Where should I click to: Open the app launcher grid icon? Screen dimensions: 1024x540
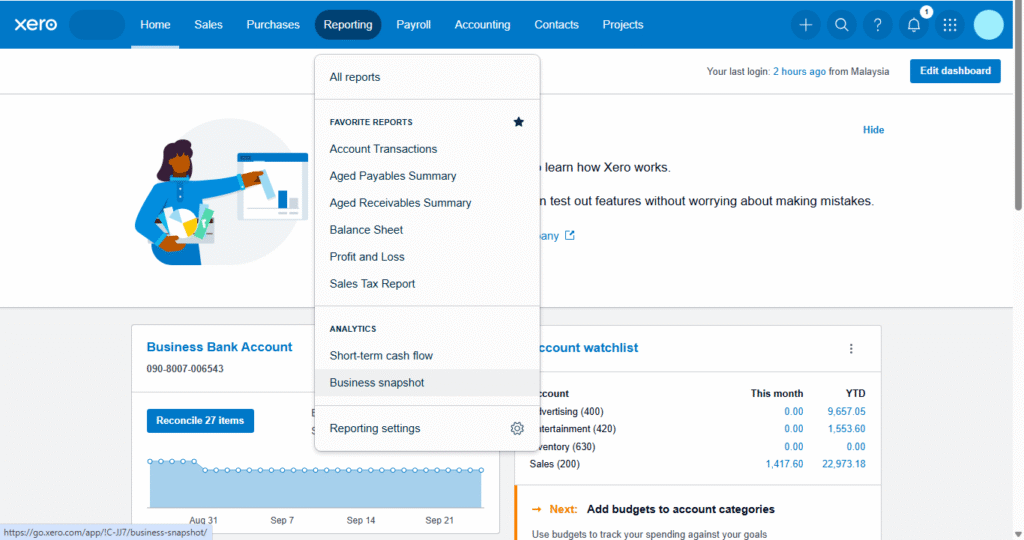coord(950,25)
